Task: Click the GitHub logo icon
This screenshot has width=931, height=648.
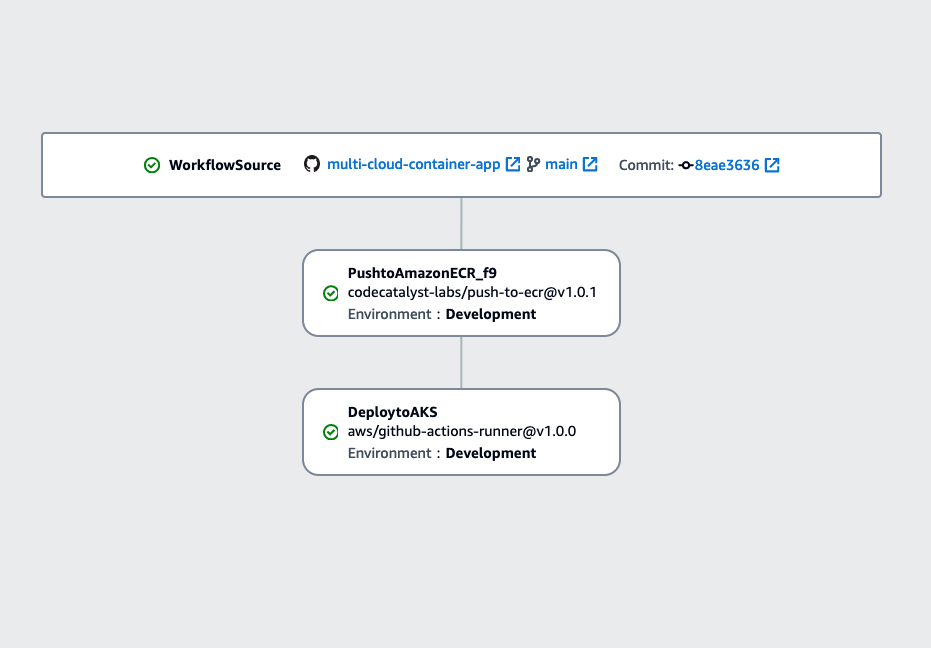Action: 312,164
